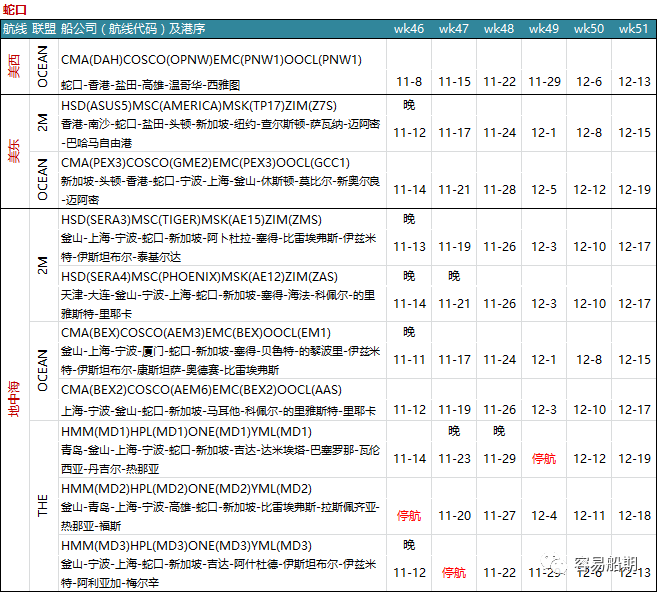Select the 12-18 date cell
Image resolution: width=658 pixels, height=593 pixels.
tap(634, 516)
